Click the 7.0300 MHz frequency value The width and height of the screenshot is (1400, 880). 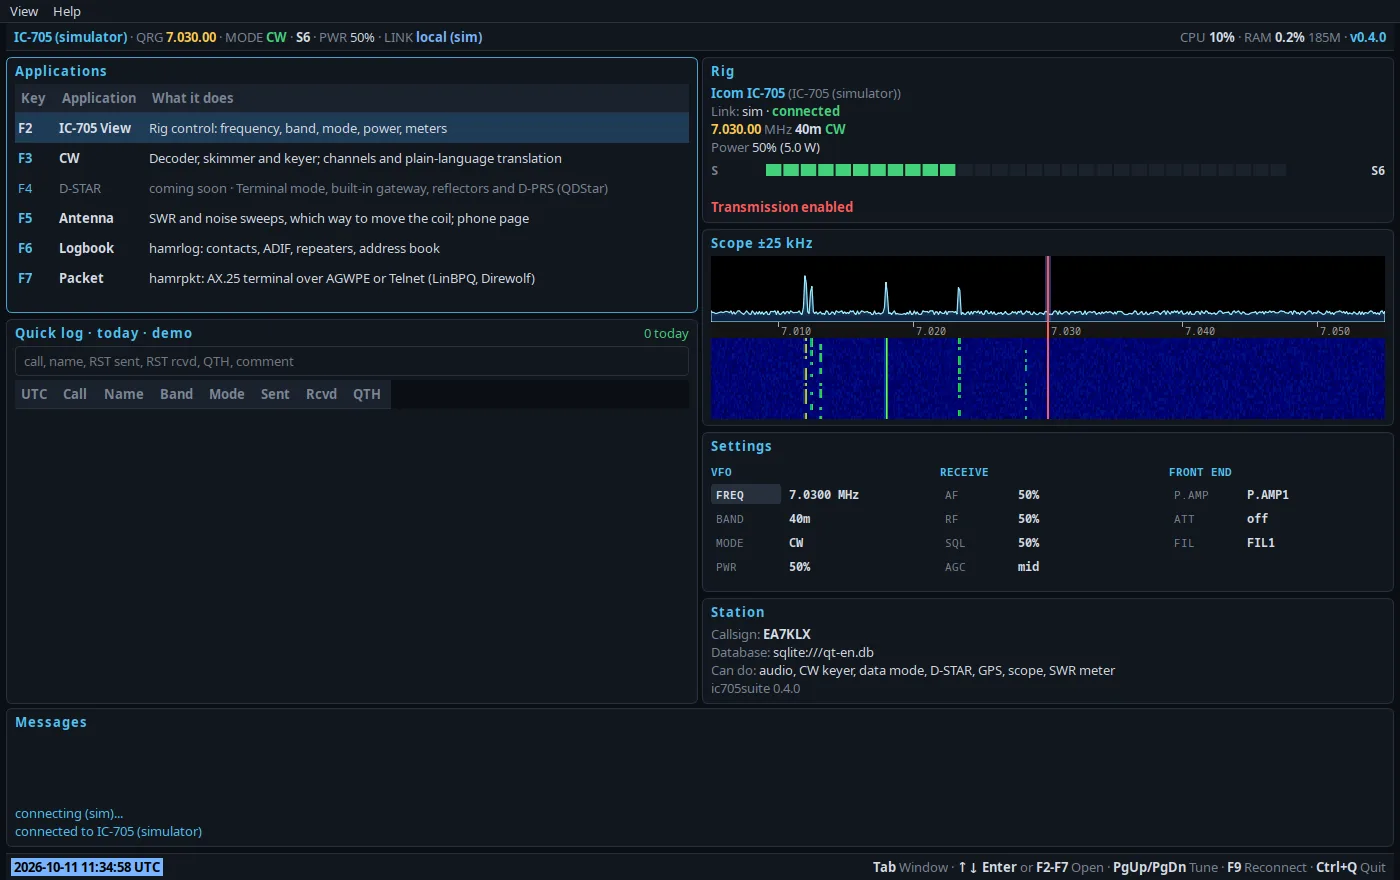[x=824, y=495]
